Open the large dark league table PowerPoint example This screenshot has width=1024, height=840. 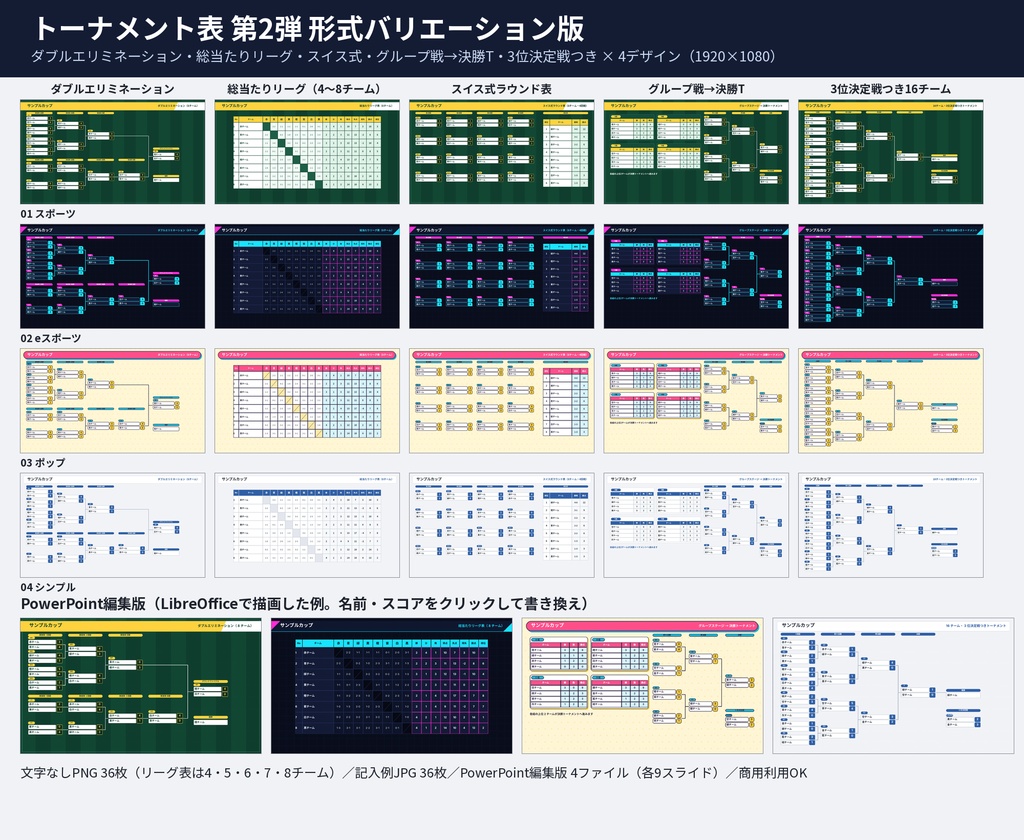(392, 686)
